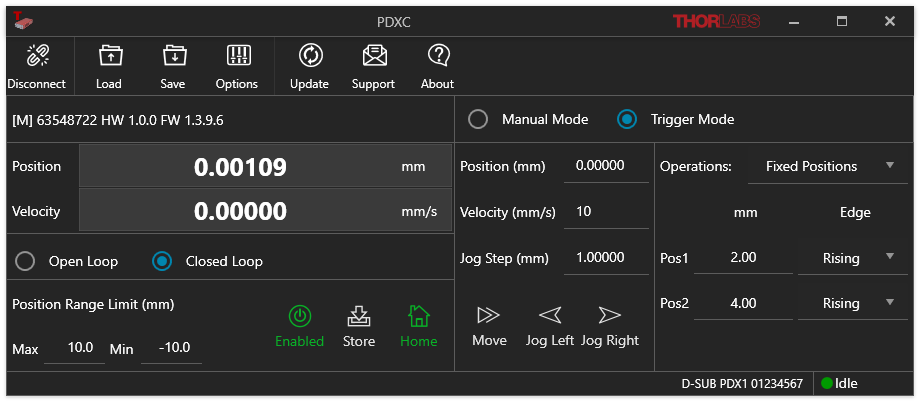
Task: Click the Edge column header
Action: click(855, 213)
